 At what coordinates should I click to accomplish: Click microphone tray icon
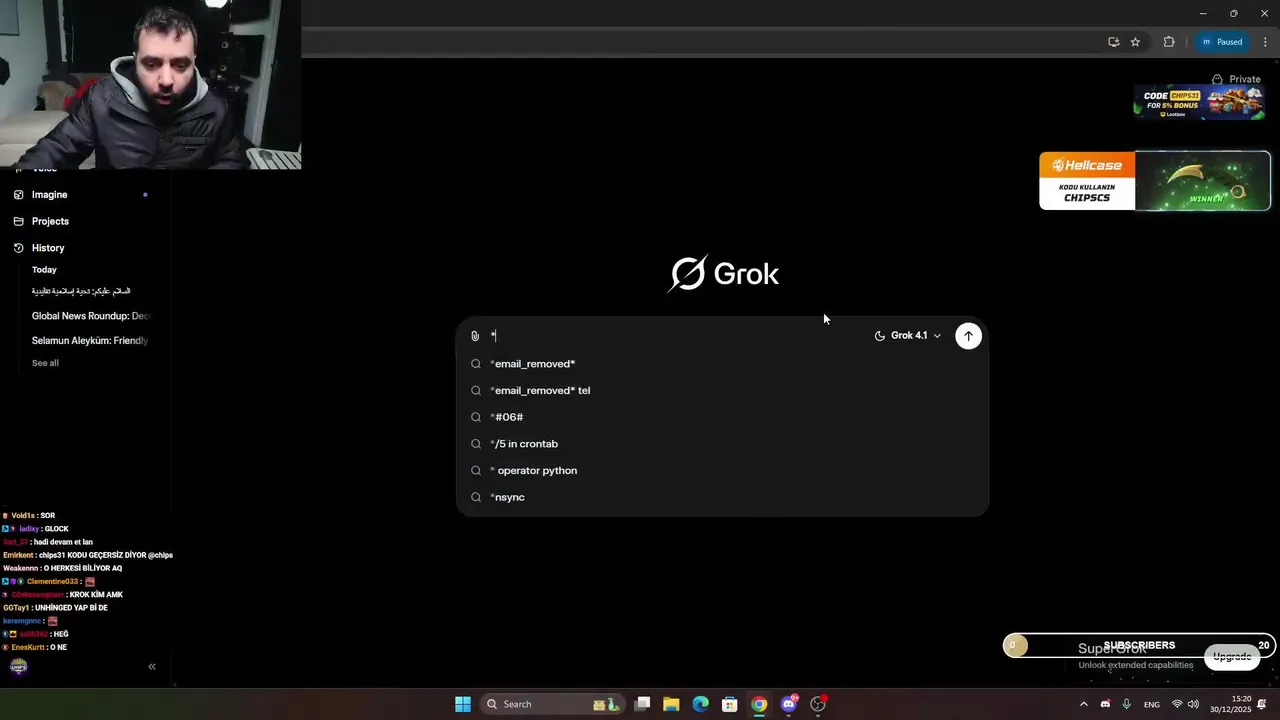(1127, 704)
